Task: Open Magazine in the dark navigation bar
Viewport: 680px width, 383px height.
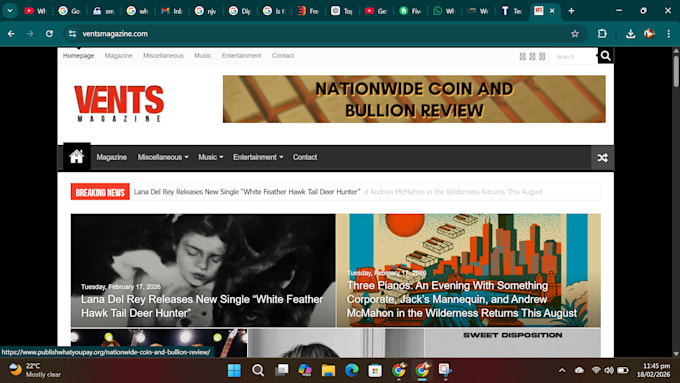Action: (111, 157)
